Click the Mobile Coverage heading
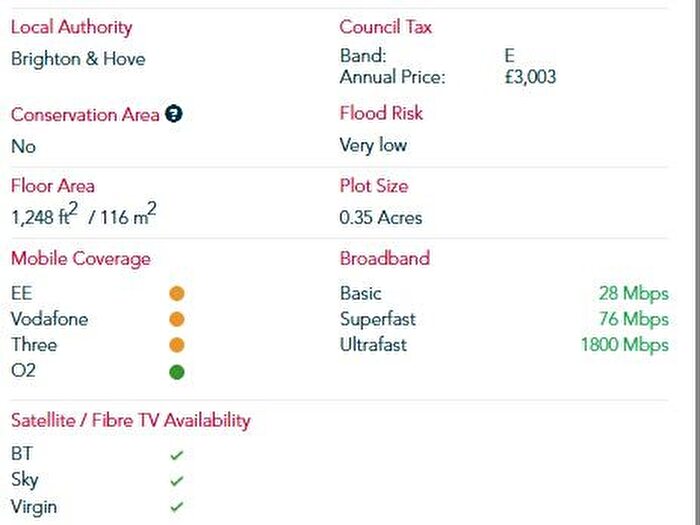700x525 pixels. (x=81, y=259)
